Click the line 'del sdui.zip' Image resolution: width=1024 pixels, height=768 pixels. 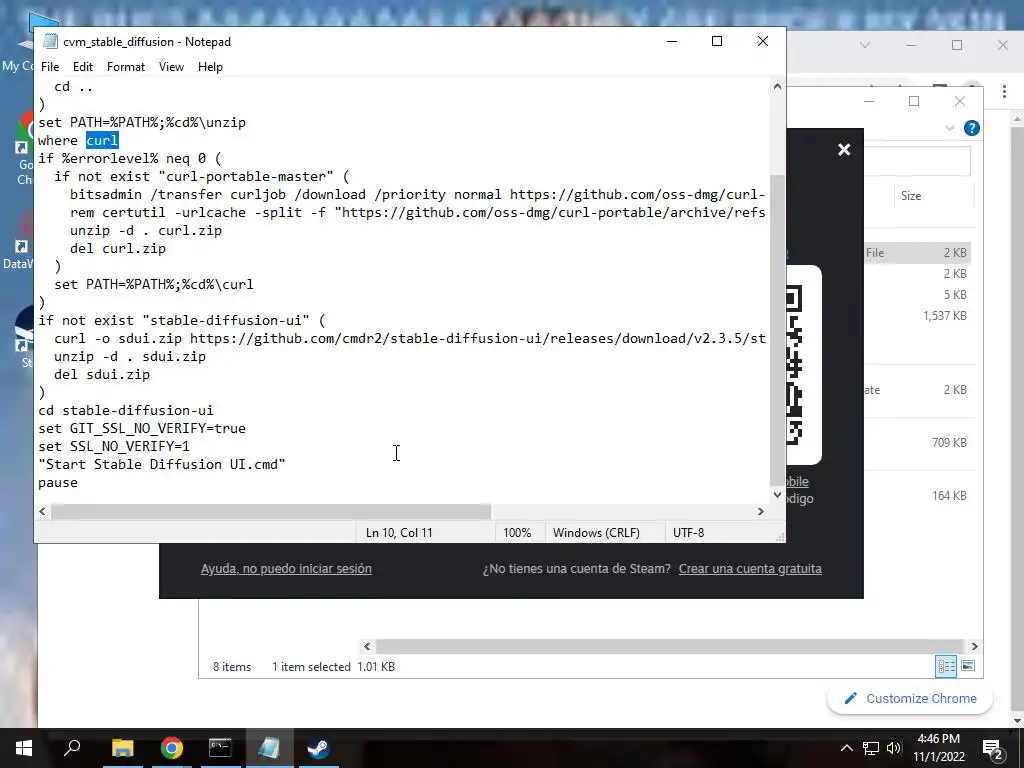click(102, 374)
